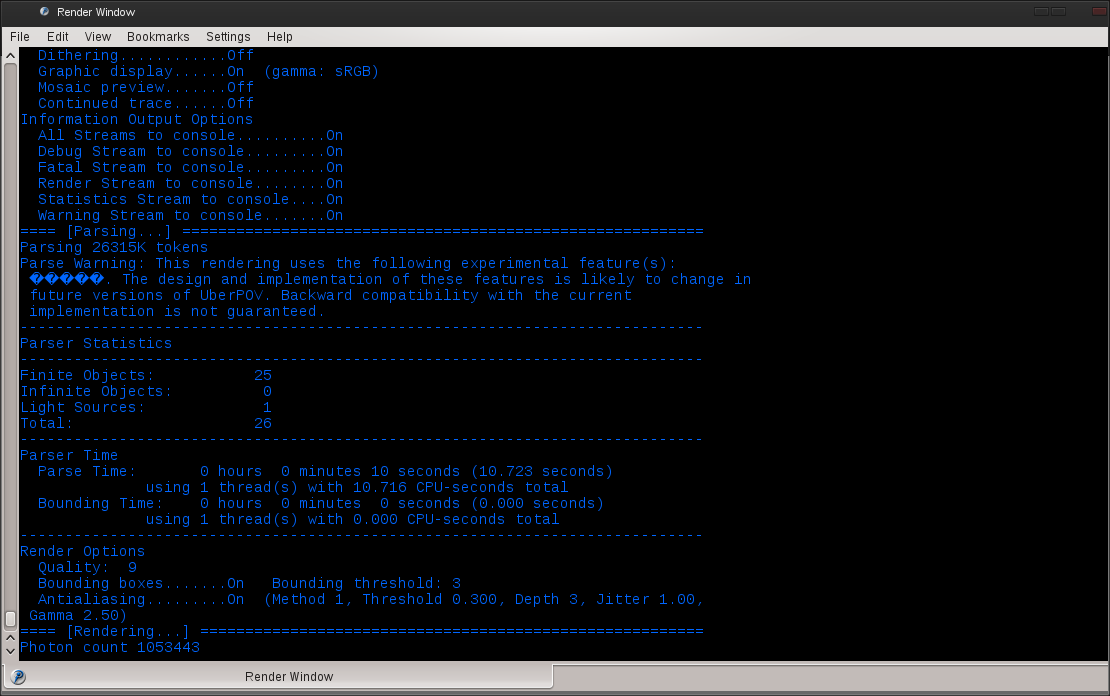Click the "Bounding Time" line
This screenshot has width=1110, height=696.
tap(321, 503)
